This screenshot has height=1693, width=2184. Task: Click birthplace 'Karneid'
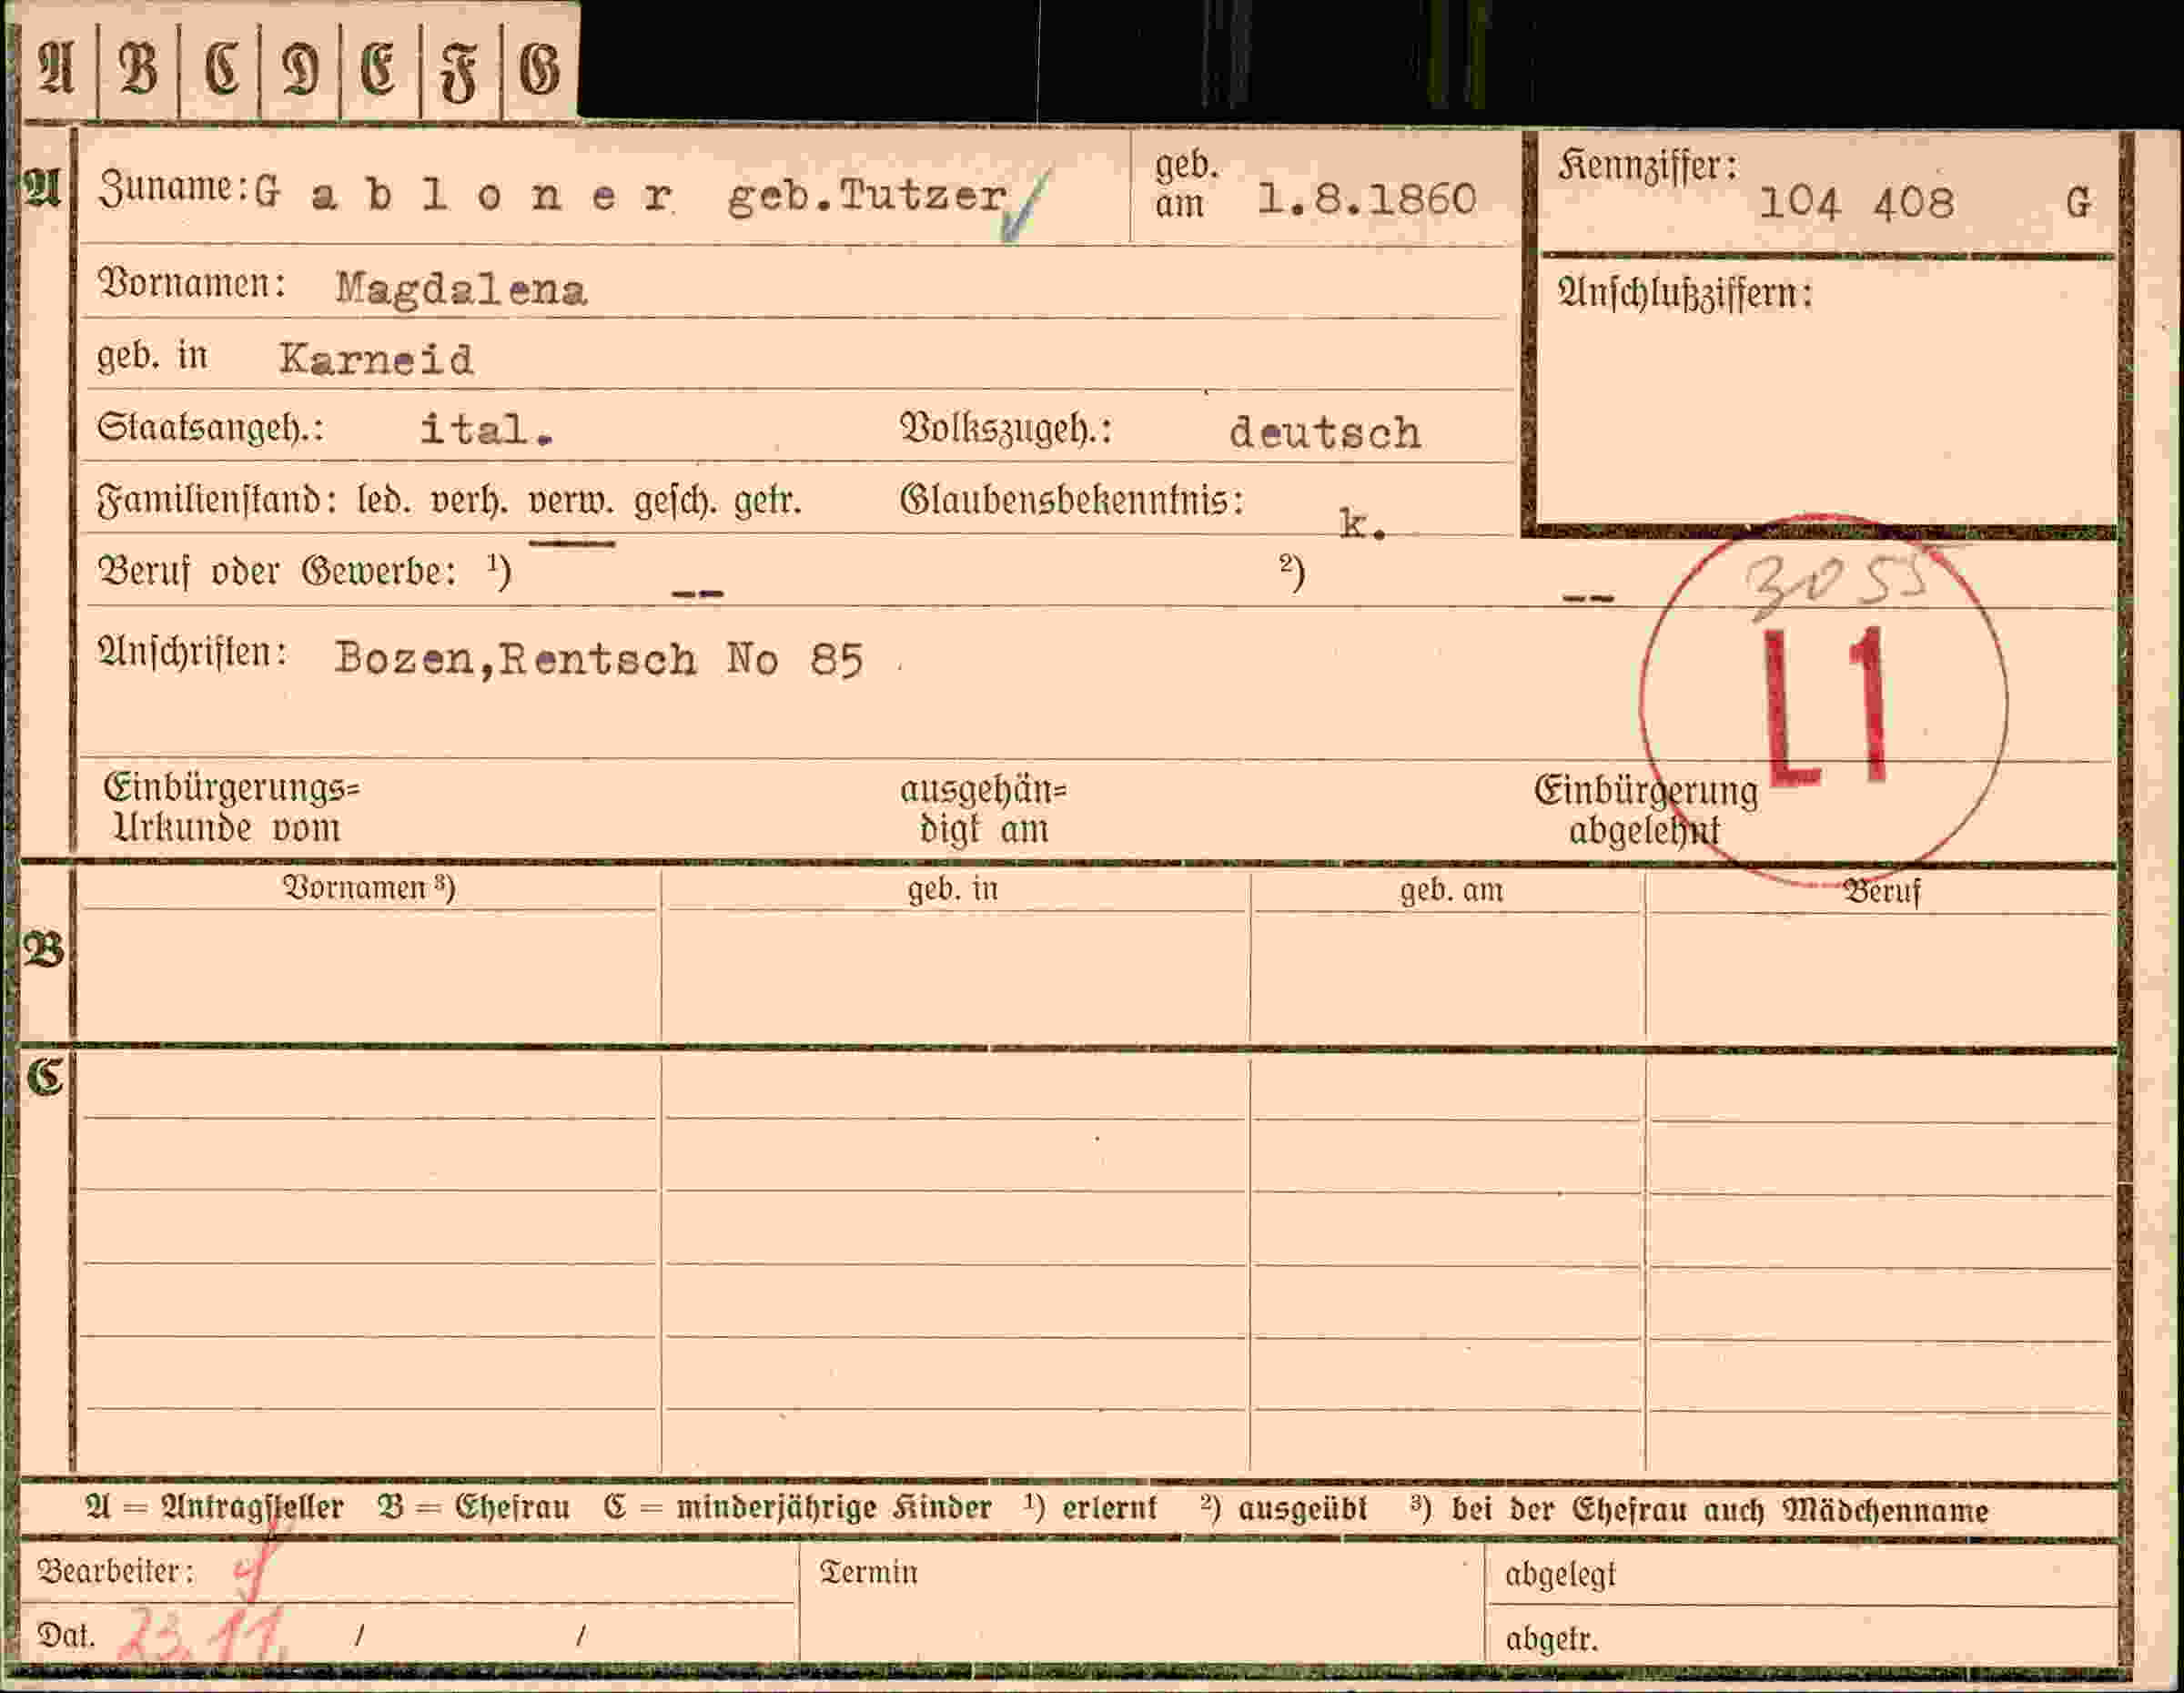point(376,359)
